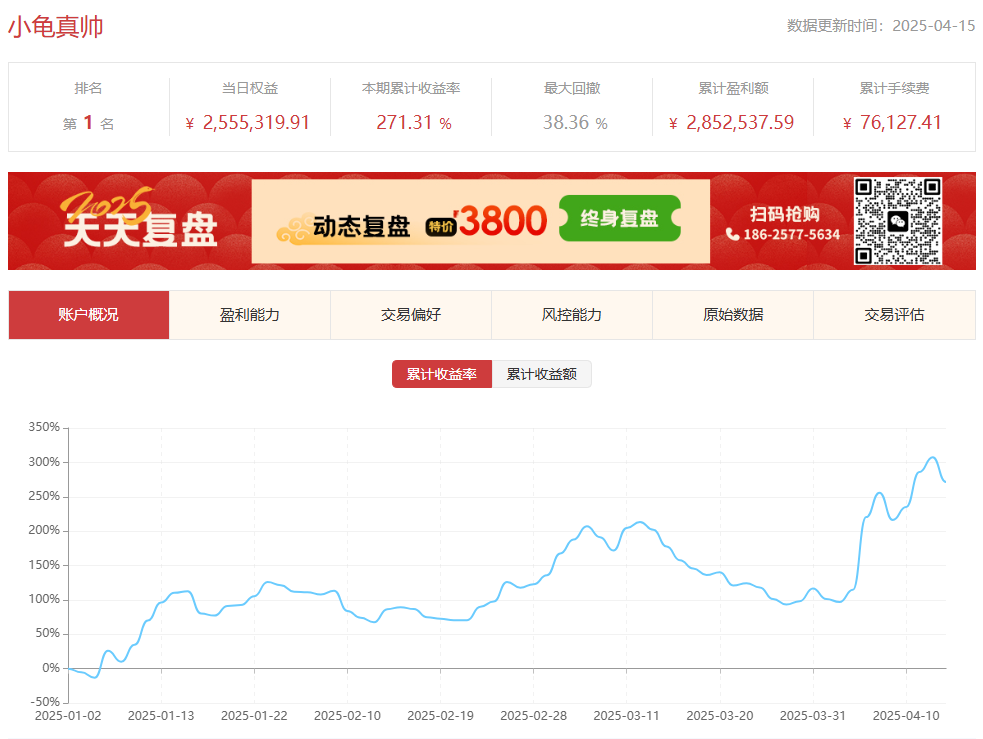This screenshot has height=739, width=983.
Task: Click the 天天复盘 2025 banner logo
Action: tap(139, 218)
